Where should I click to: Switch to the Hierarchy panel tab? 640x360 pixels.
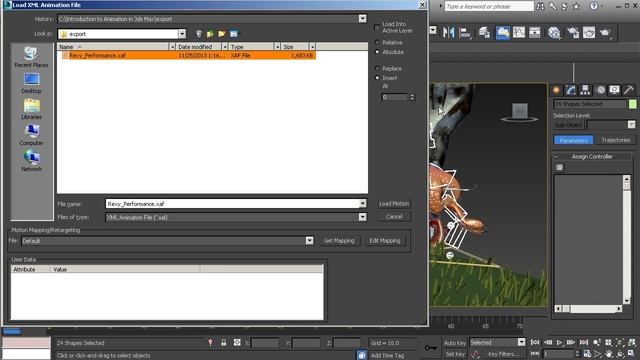point(585,90)
